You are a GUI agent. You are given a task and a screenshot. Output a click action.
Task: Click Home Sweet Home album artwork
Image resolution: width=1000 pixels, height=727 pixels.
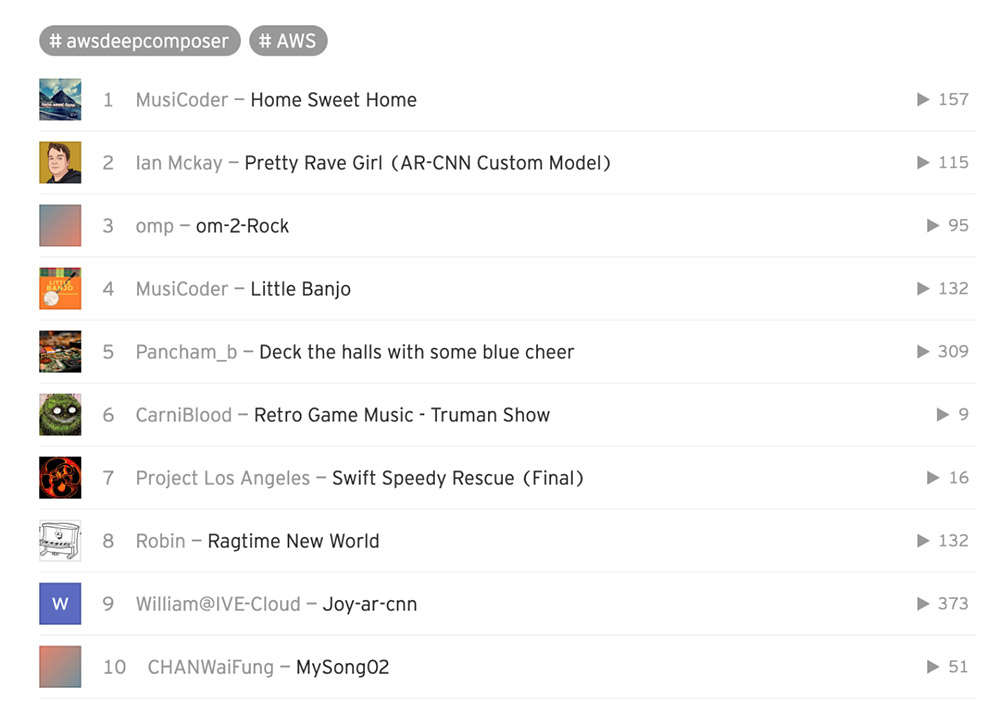pyautogui.click(x=60, y=100)
